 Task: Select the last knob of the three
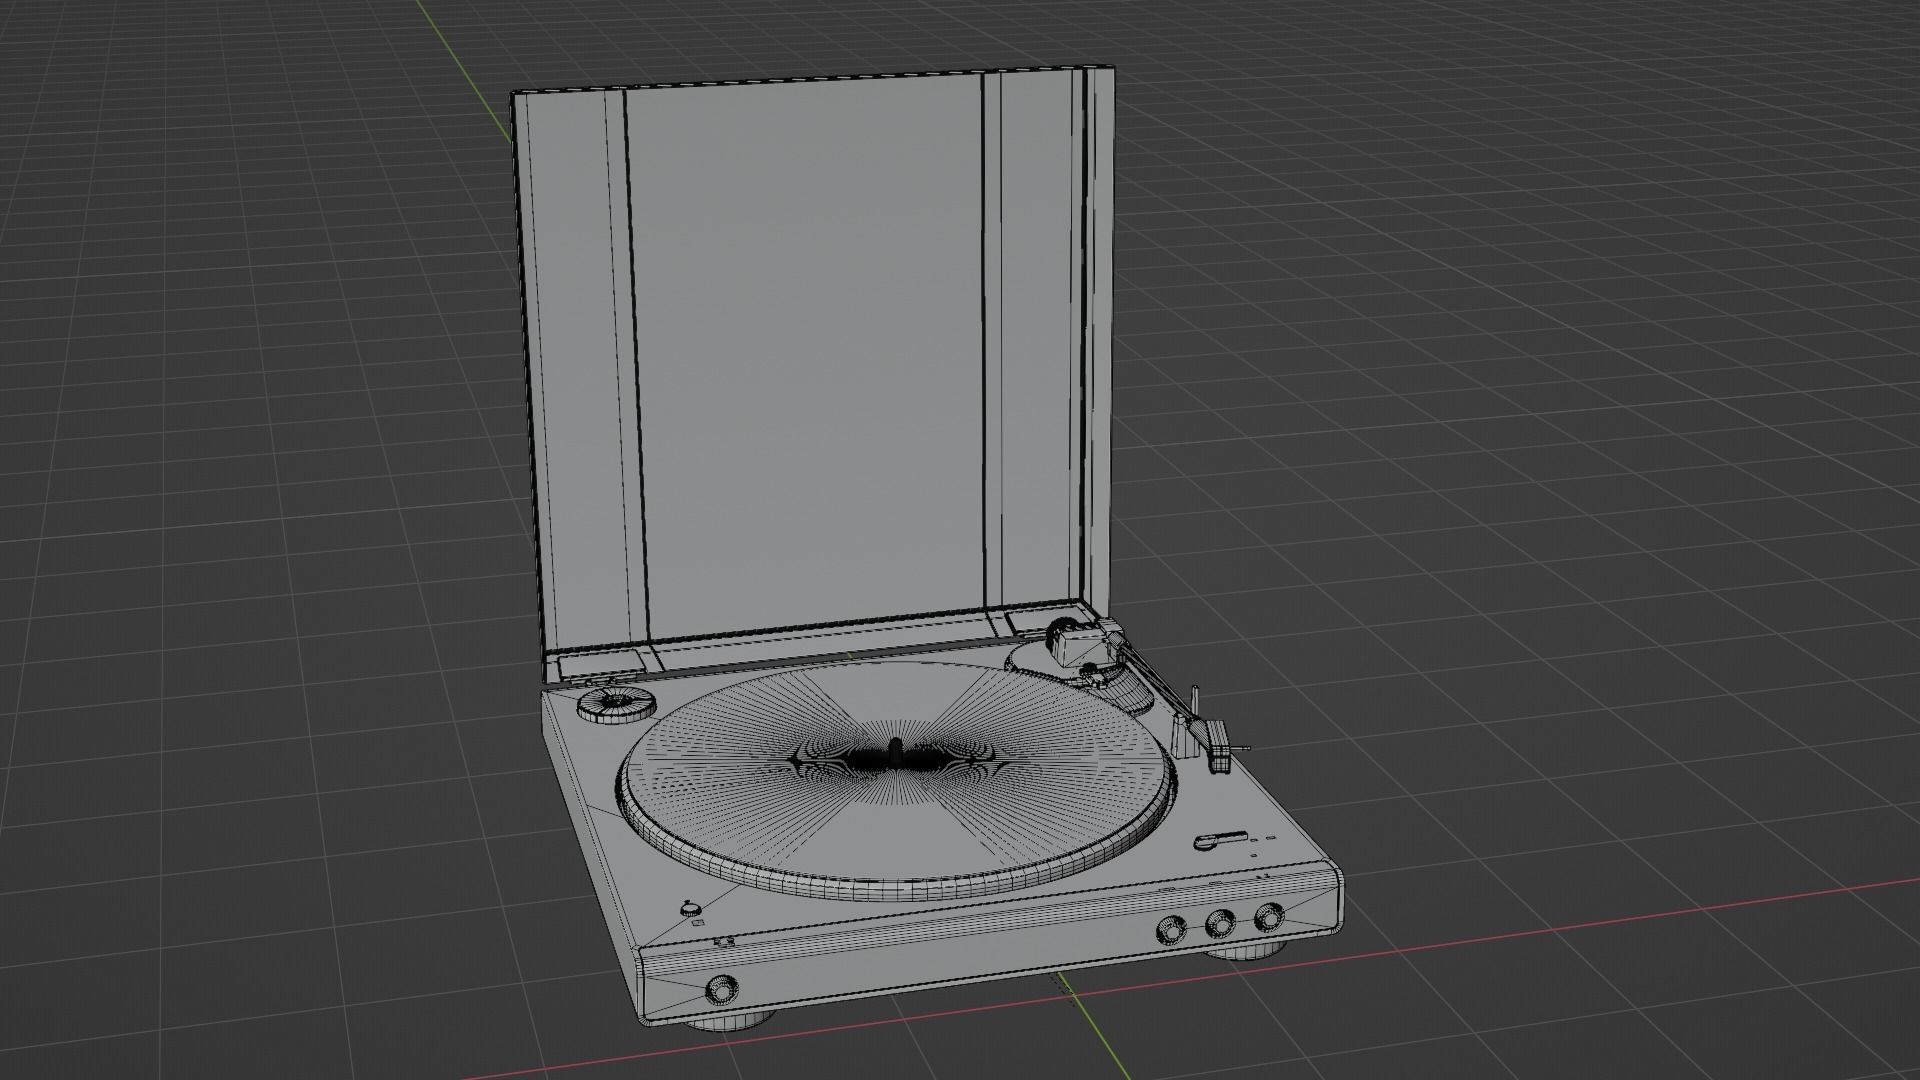[1269, 916]
